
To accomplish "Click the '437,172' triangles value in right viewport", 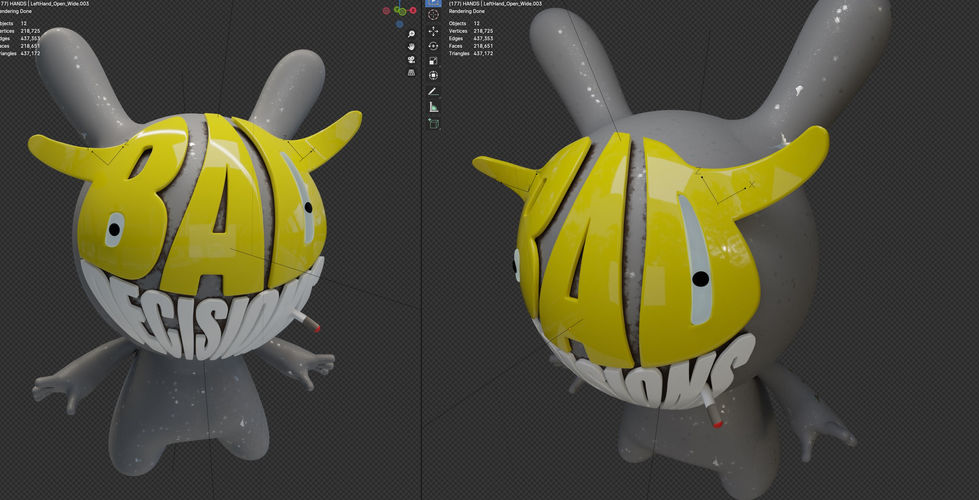I will coord(483,53).
